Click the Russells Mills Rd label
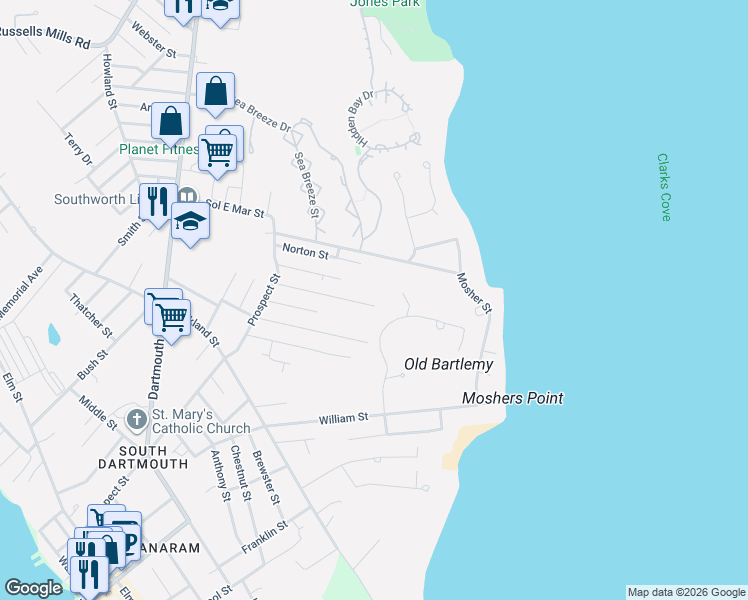The height and width of the screenshot is (600, 748). [44, 36]
